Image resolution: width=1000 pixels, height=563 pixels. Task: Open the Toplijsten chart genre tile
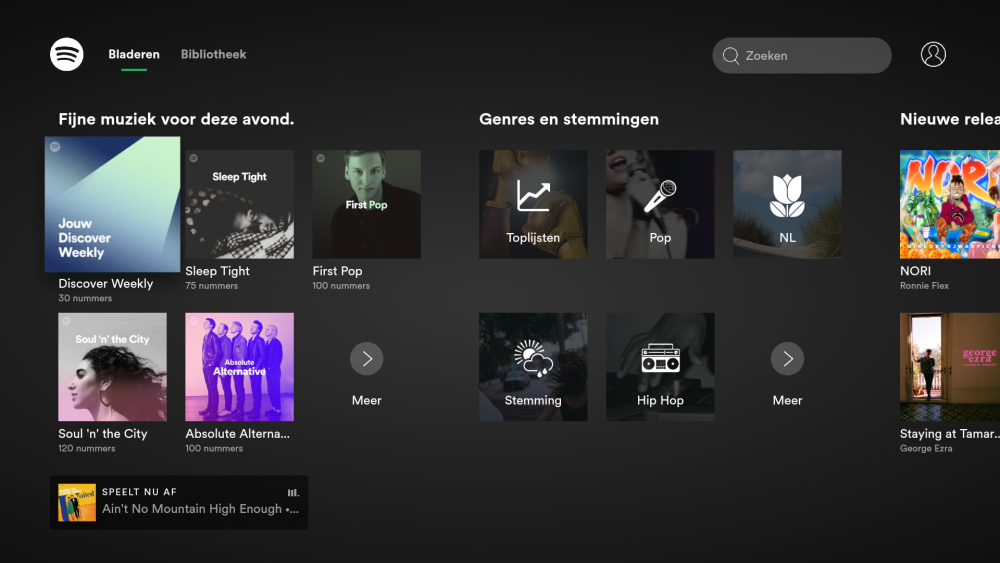(533, 204)
